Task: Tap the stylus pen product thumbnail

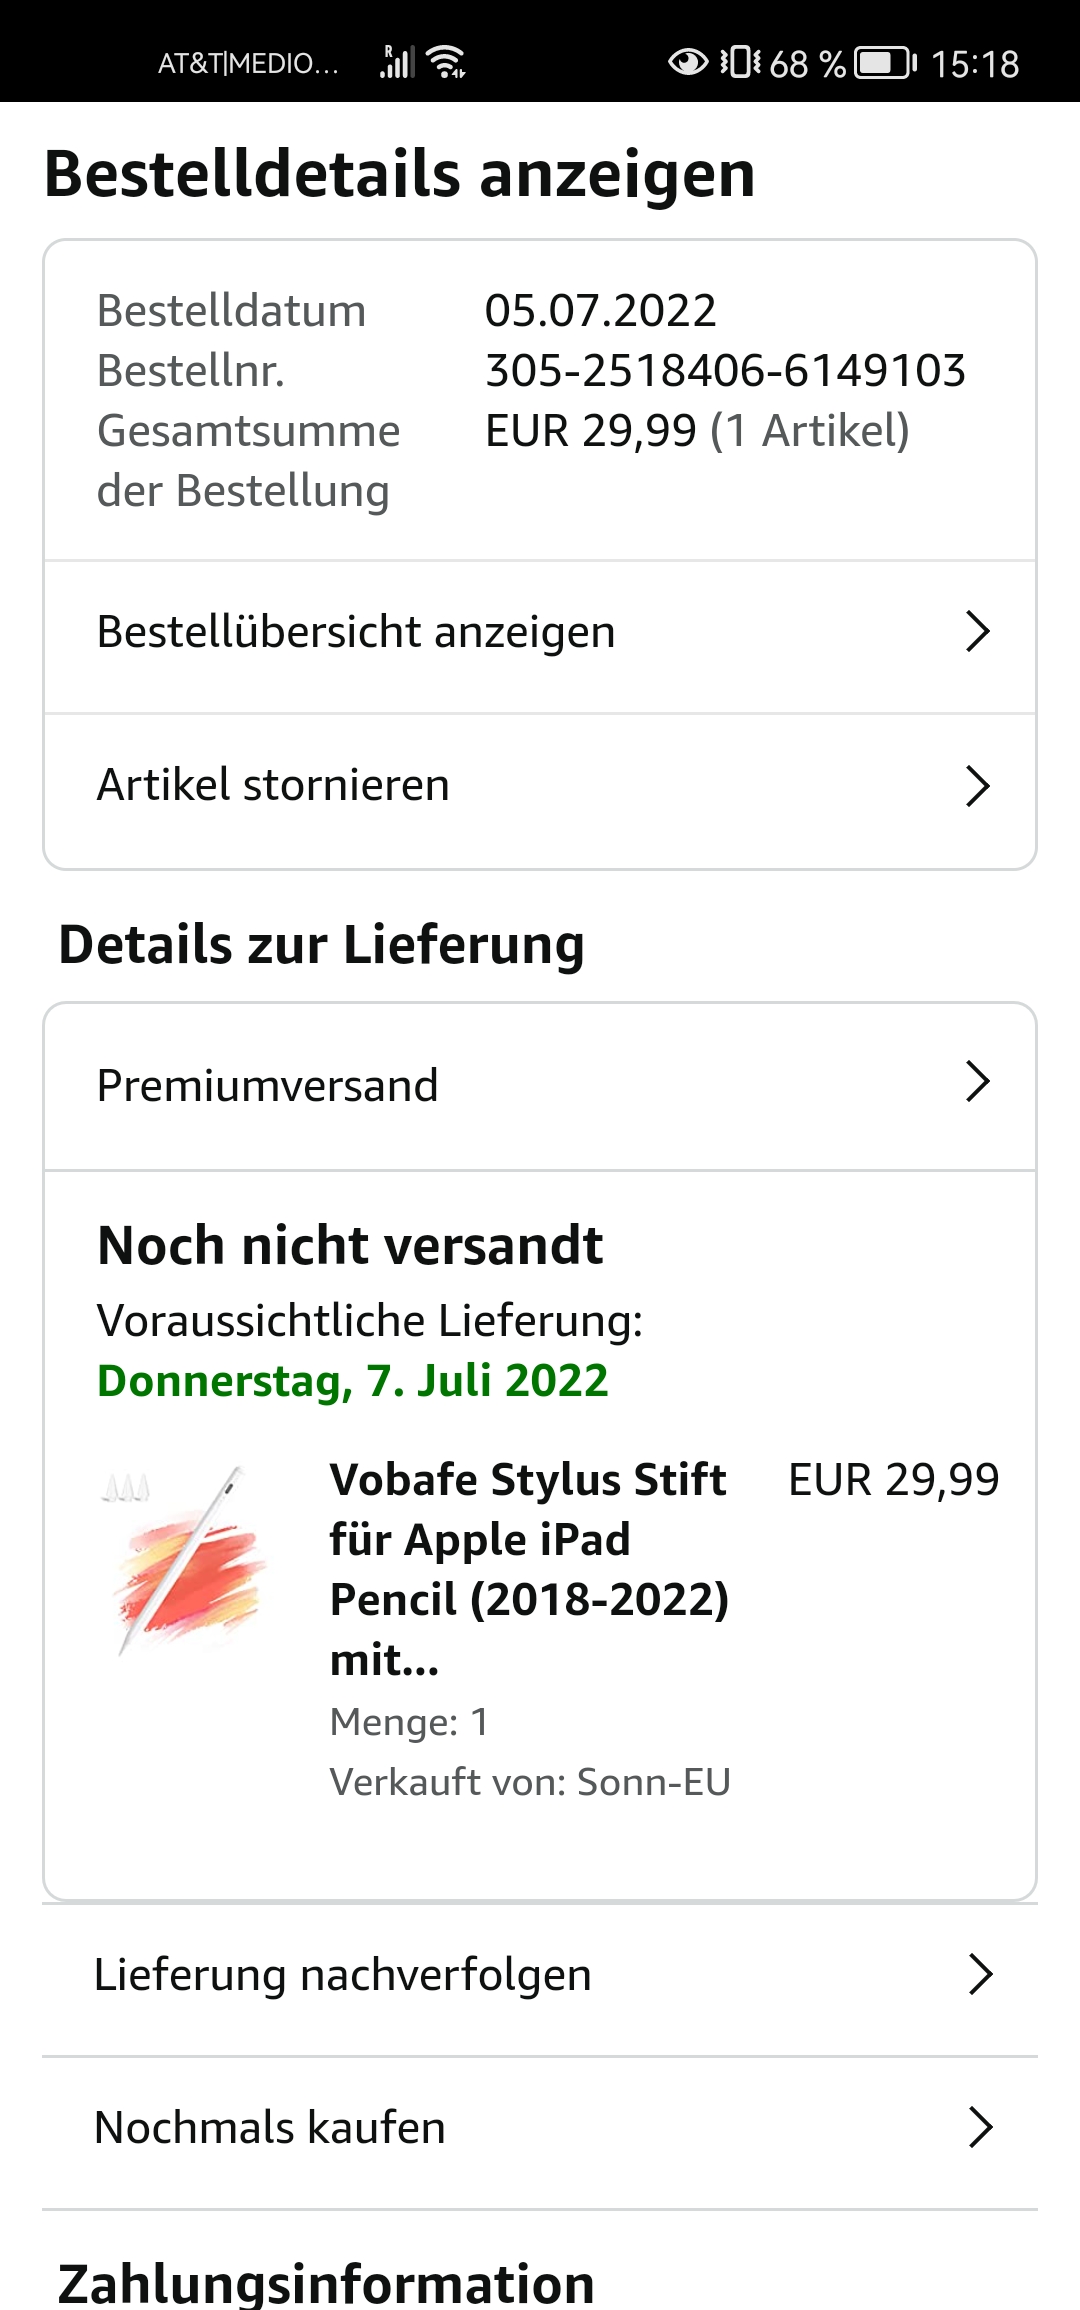Action: [186, 1562]
